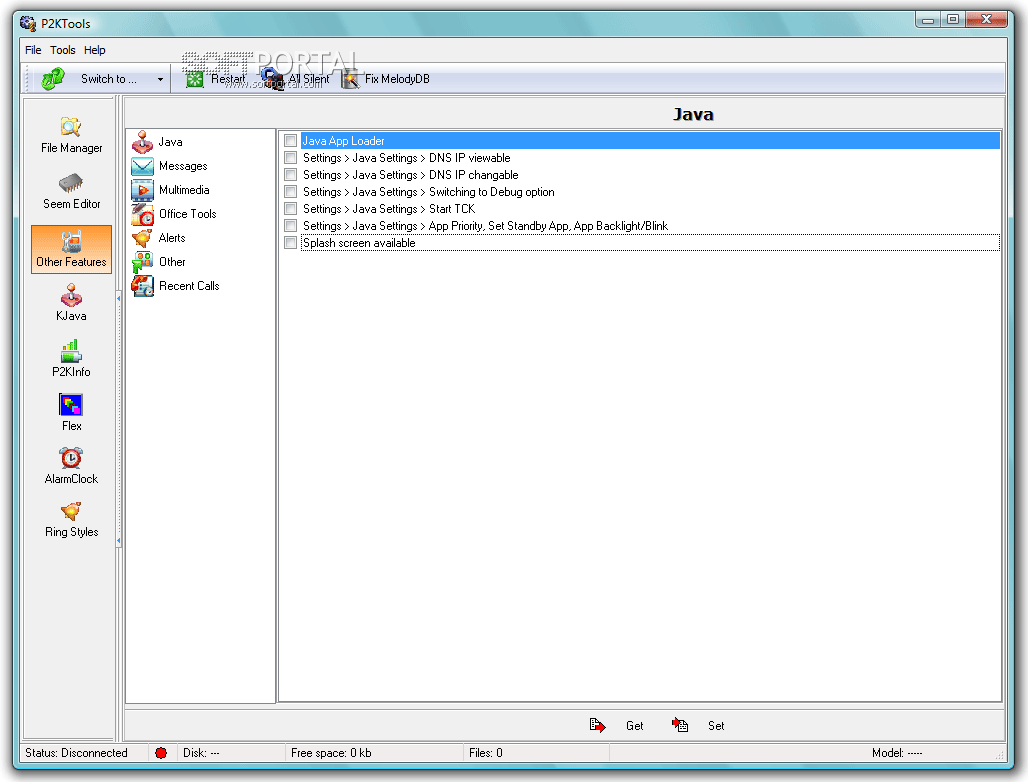Select the Other category label
The height and width of the screenshot is (782, 1028).
click(172, 262)
